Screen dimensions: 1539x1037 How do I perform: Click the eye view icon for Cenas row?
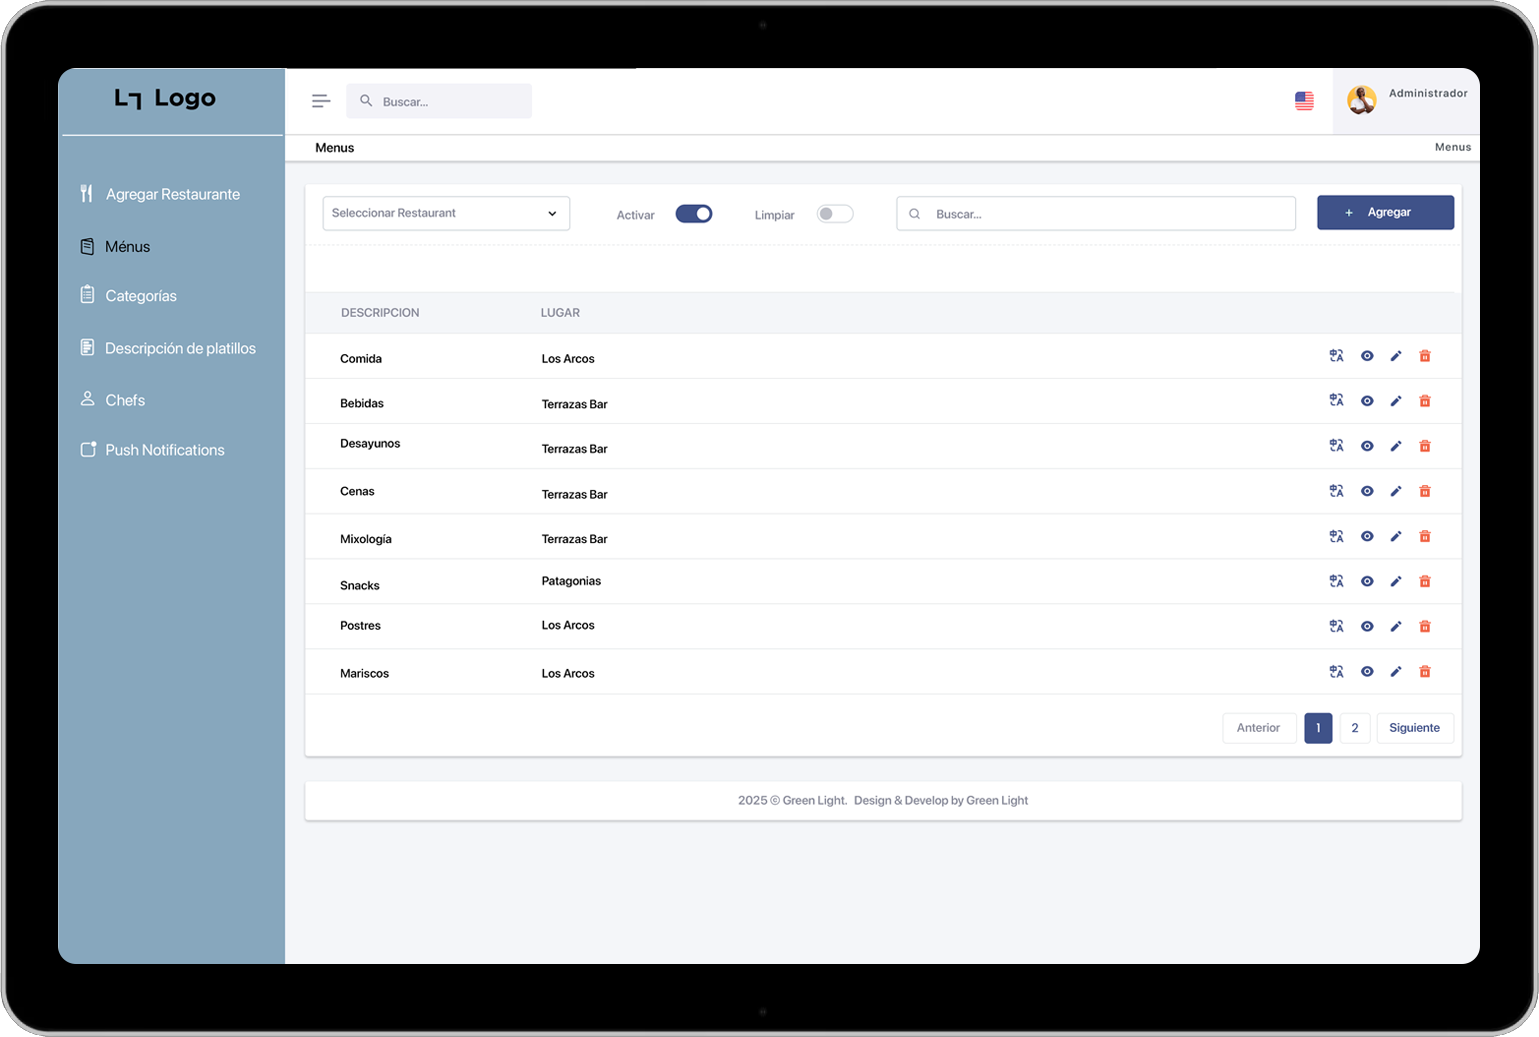pos(1367,491)
